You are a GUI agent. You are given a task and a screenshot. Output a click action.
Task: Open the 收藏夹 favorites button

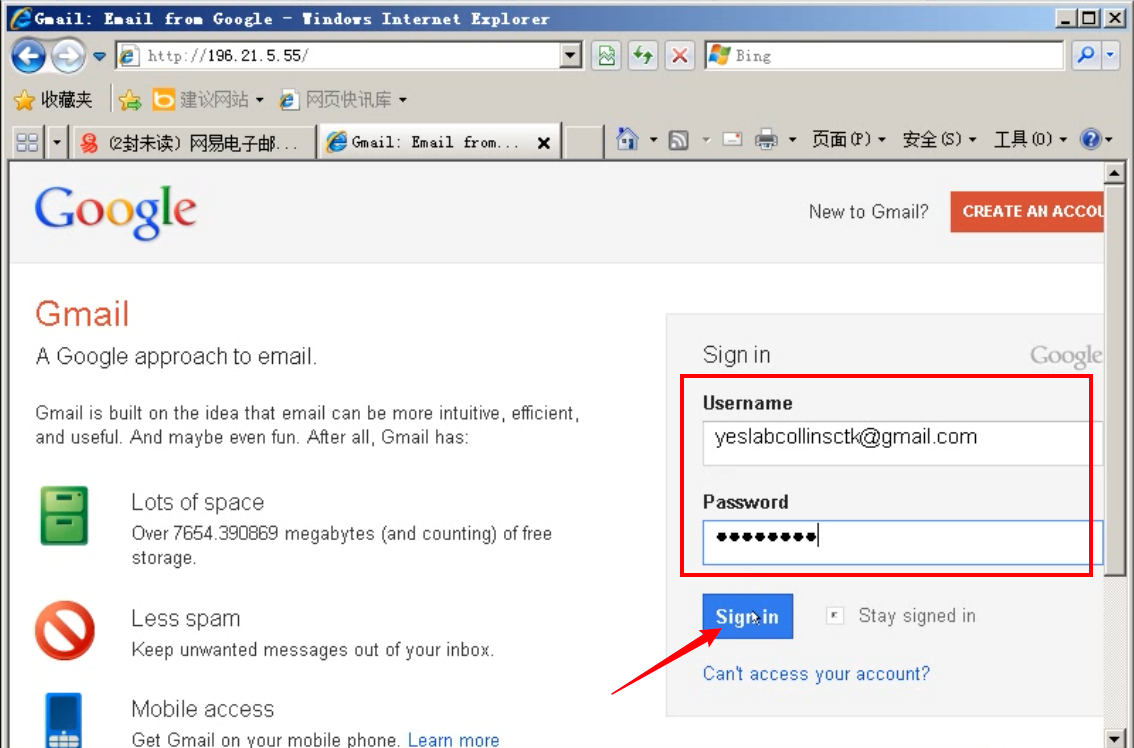(54, 100)
